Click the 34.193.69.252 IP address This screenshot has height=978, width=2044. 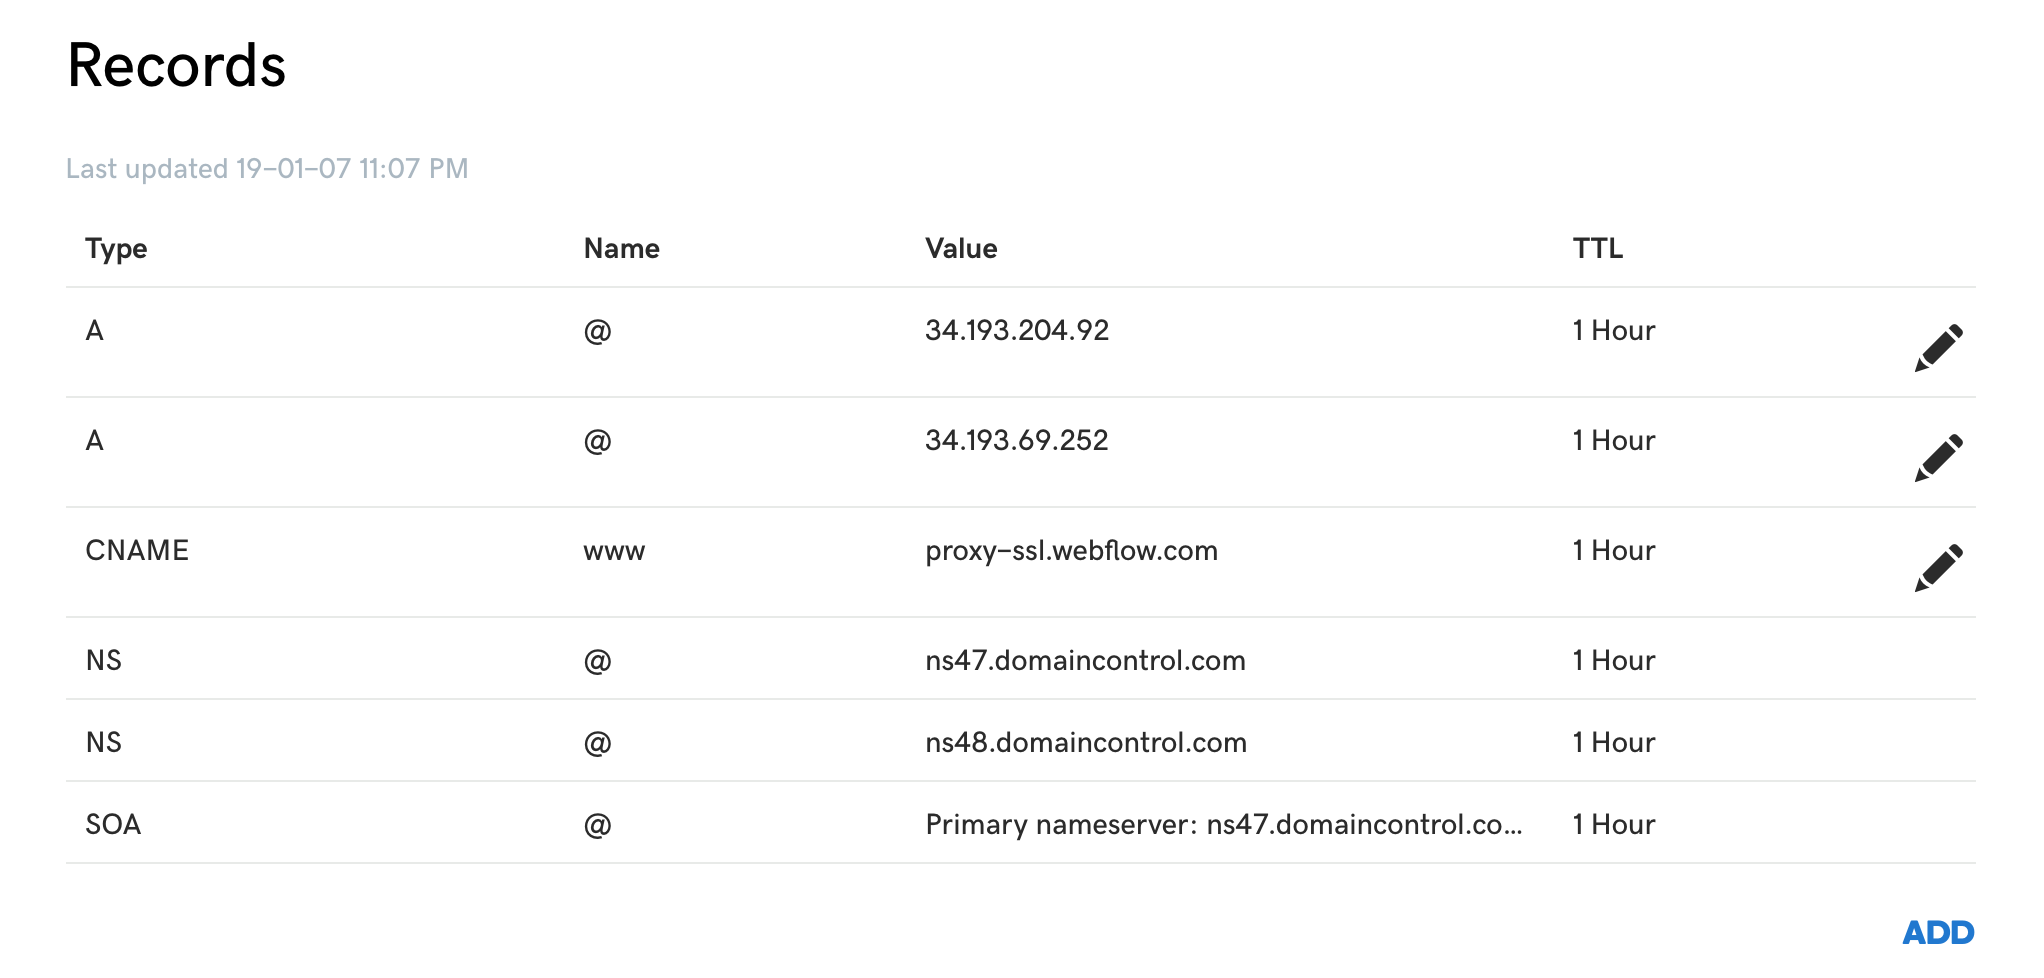[1016, 441]
